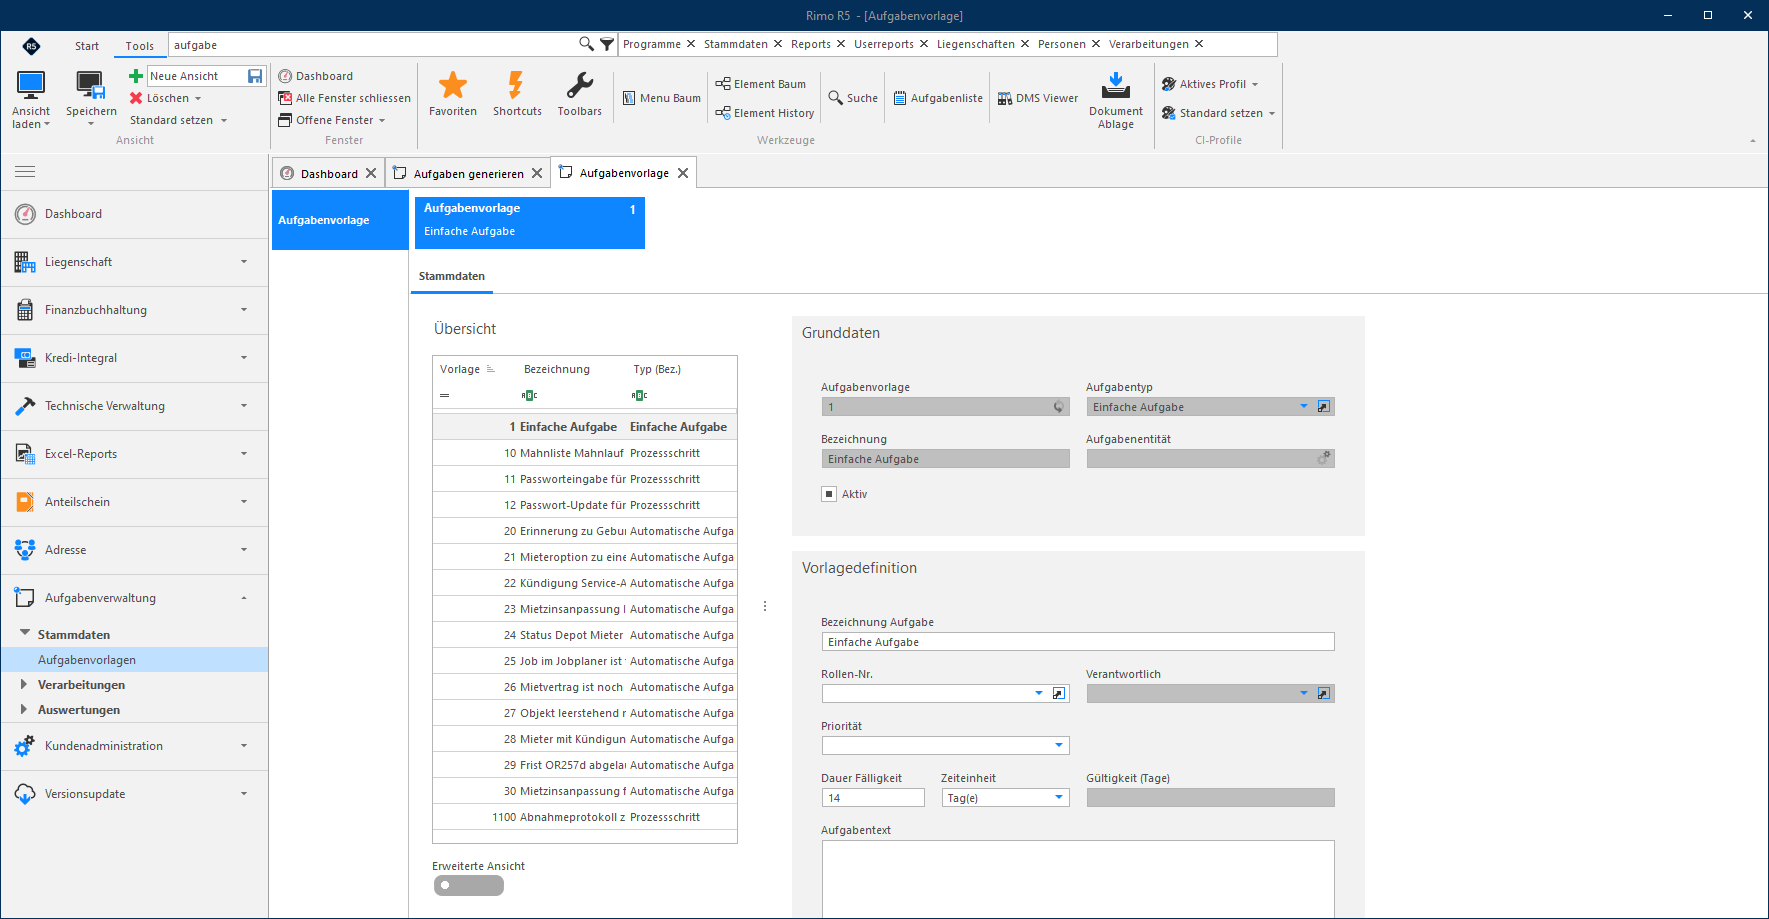Click the green plus Neue Ansicht icon
Screen dimensions: 1769x919
[136, 76]
